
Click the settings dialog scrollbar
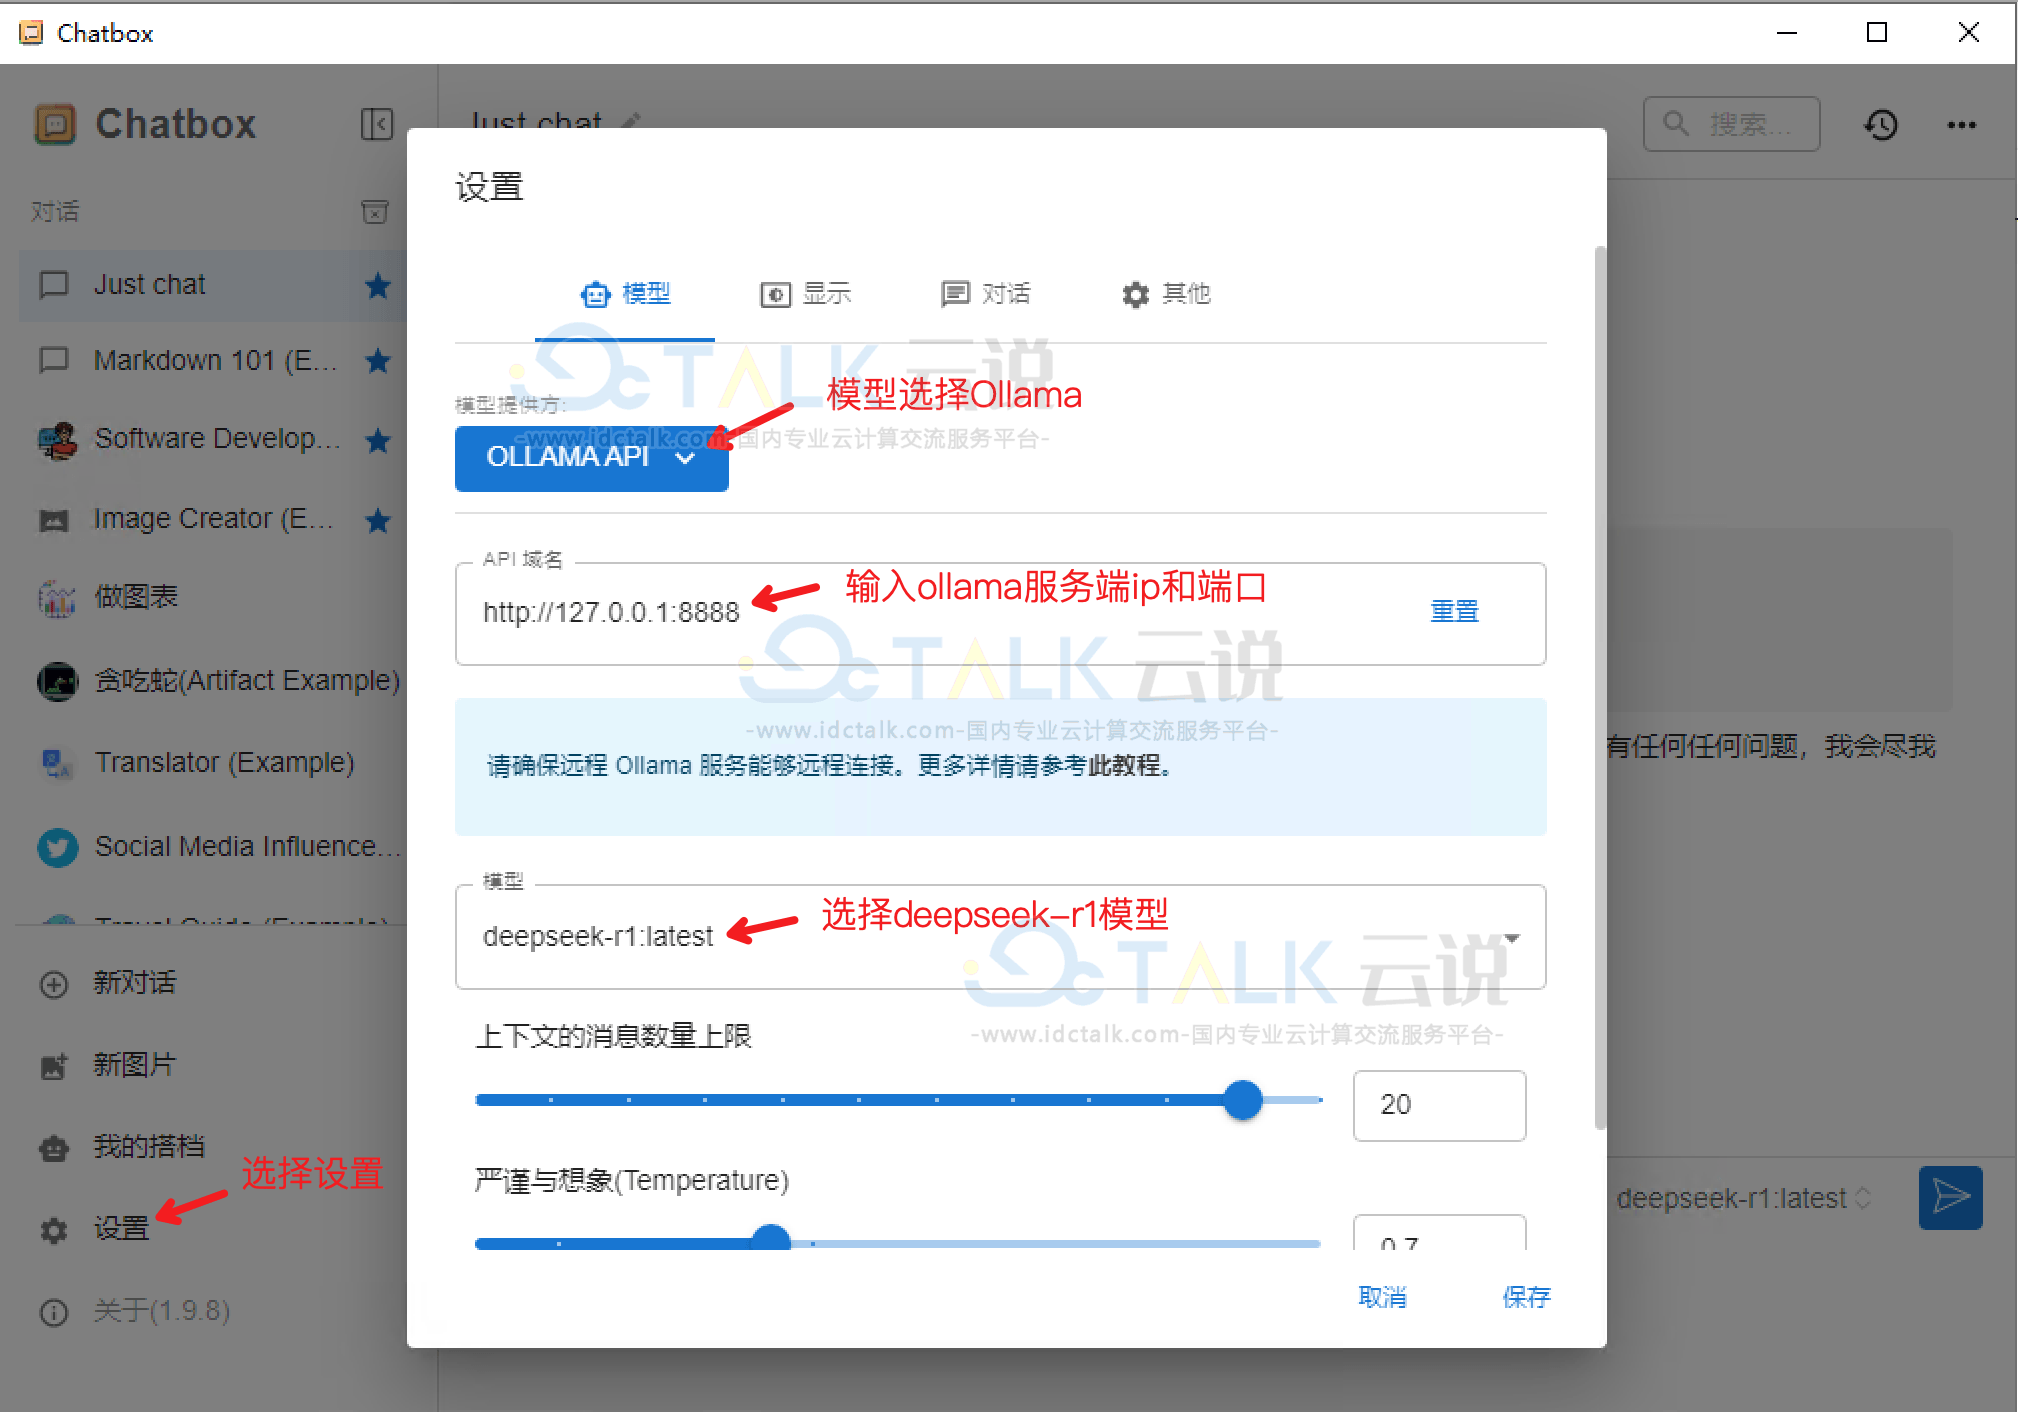[1600, 688]
